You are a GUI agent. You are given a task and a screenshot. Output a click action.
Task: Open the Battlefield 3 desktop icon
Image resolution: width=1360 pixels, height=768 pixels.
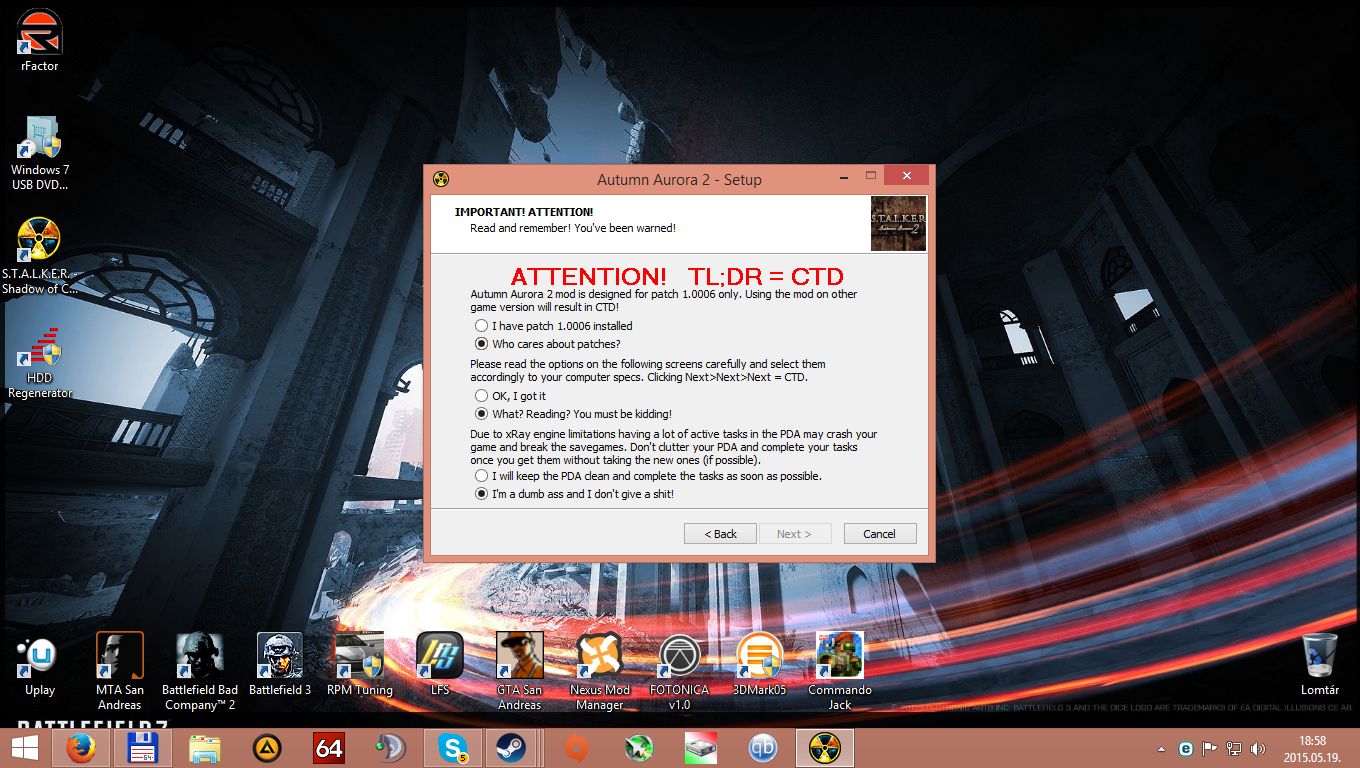[280, 664]
